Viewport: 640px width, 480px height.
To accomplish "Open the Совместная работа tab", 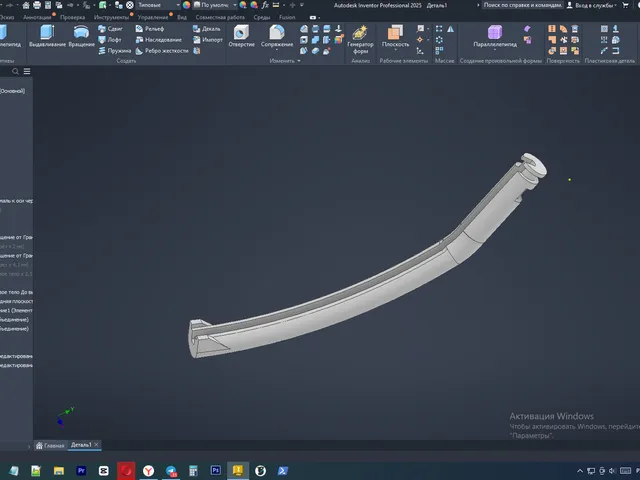I will [x=220, y=17].
